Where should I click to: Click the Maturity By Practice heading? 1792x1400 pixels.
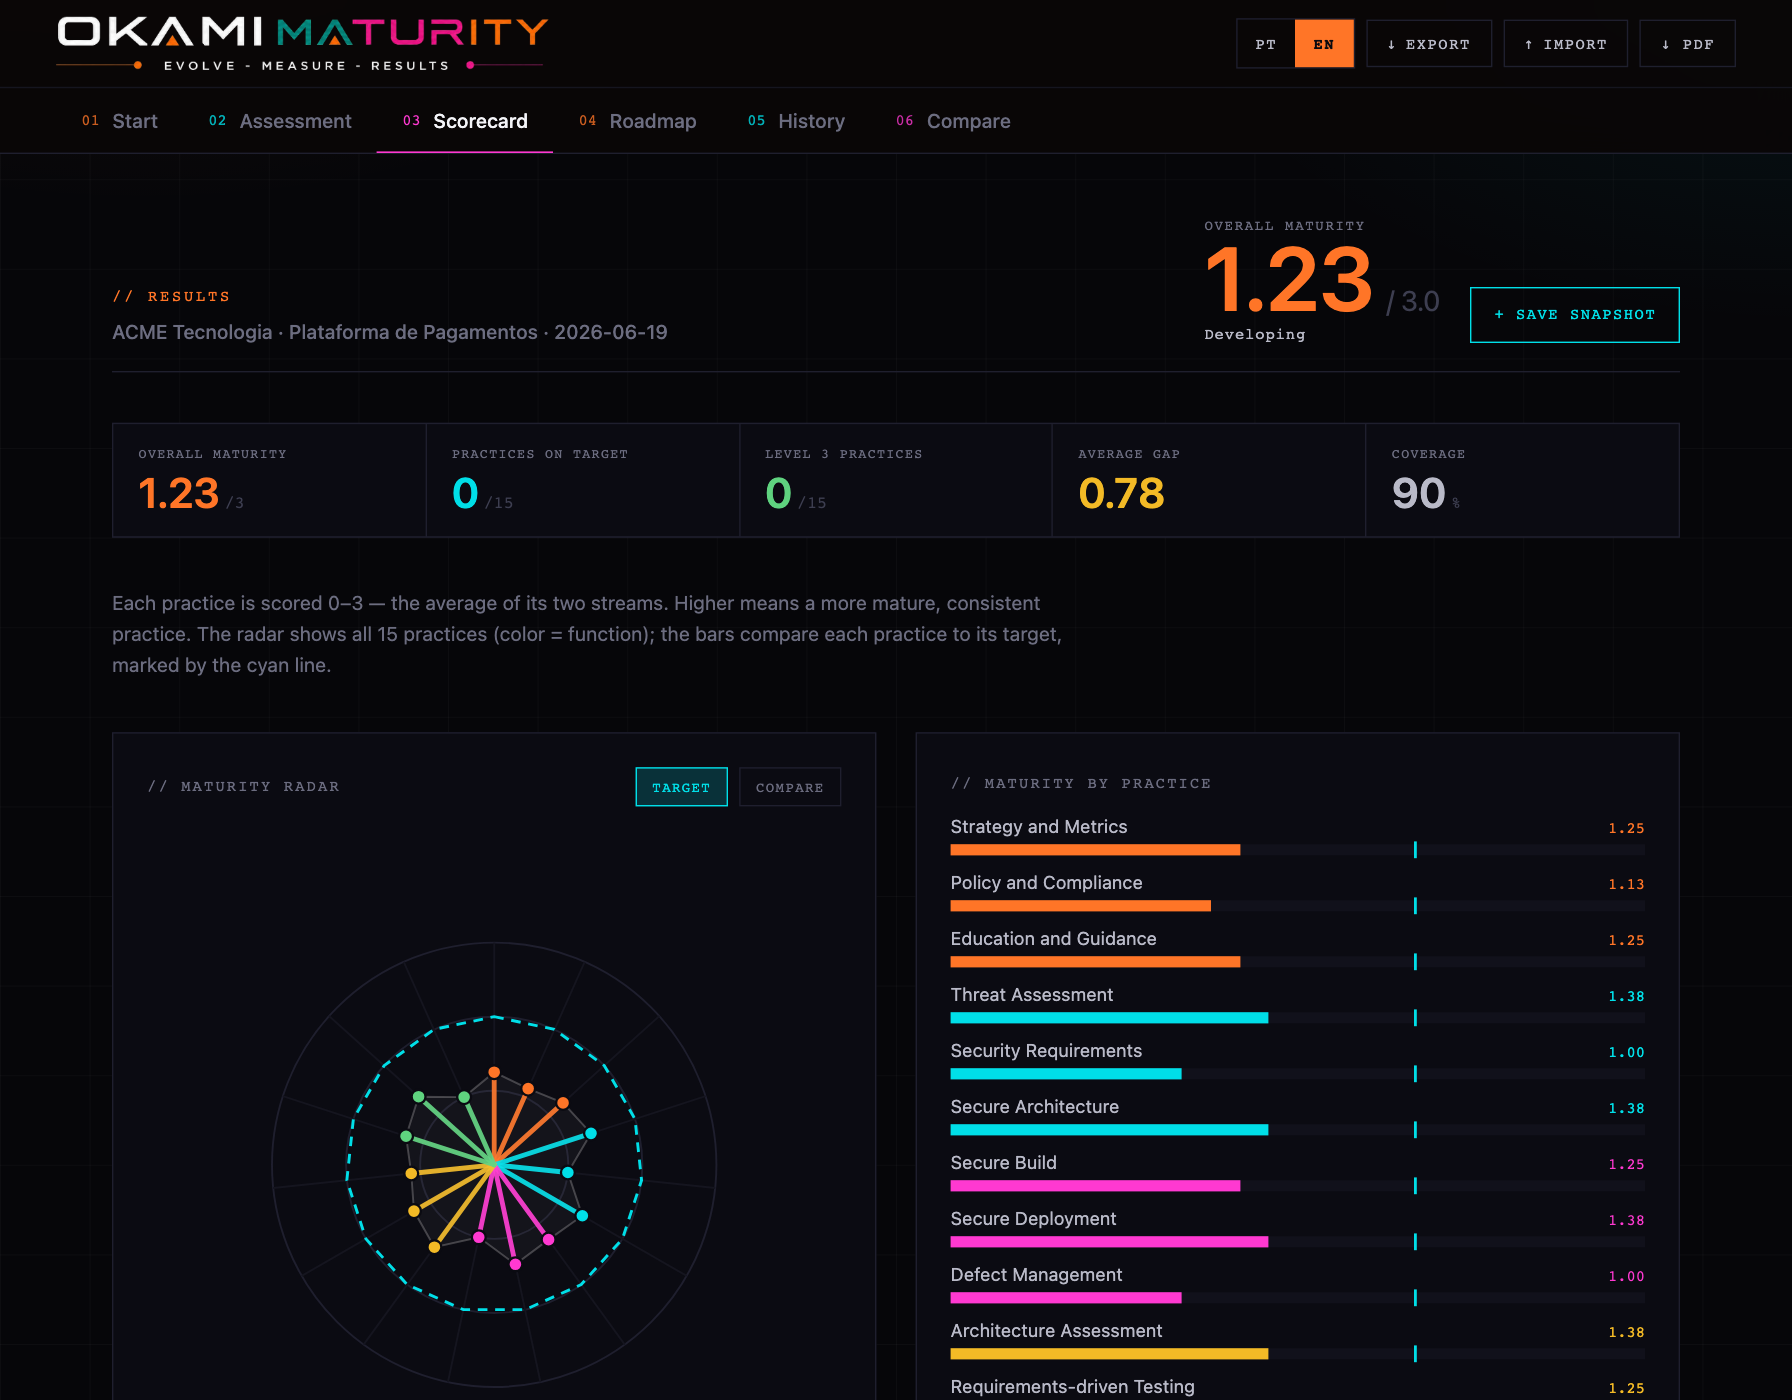1081,784
